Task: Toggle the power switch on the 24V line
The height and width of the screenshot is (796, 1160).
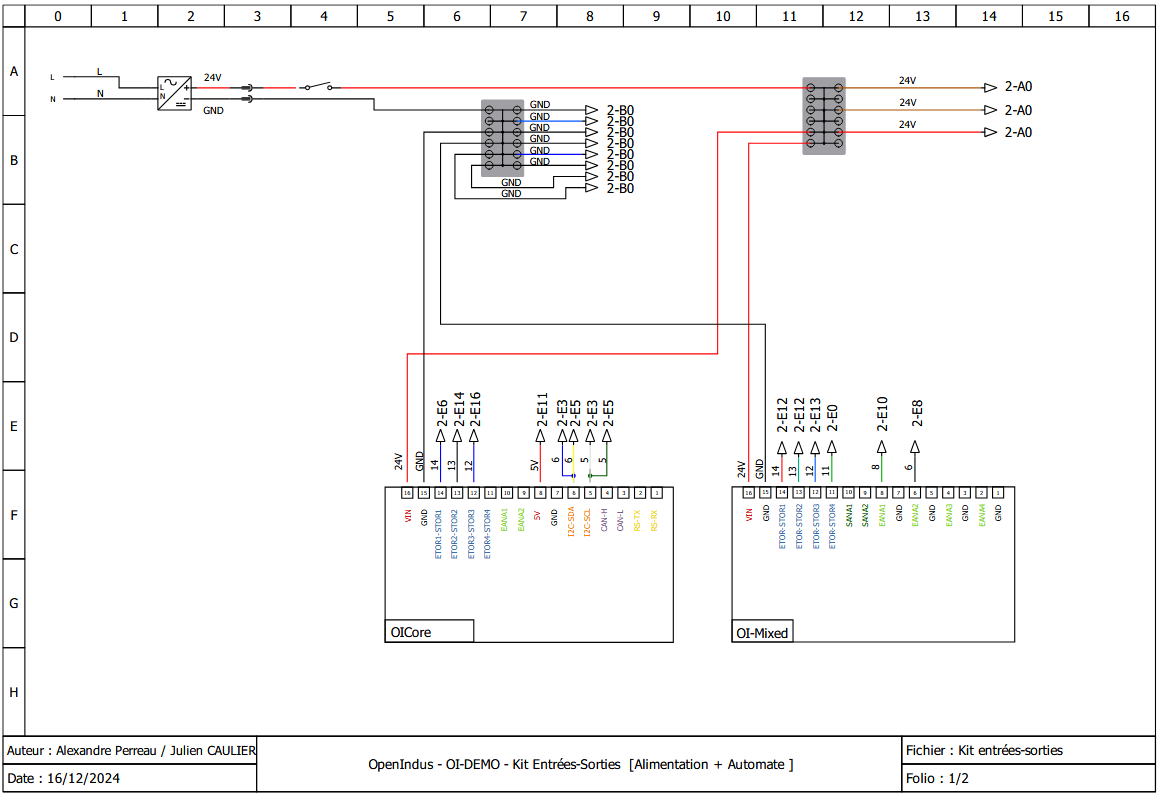Action: [x=318, y=87]
